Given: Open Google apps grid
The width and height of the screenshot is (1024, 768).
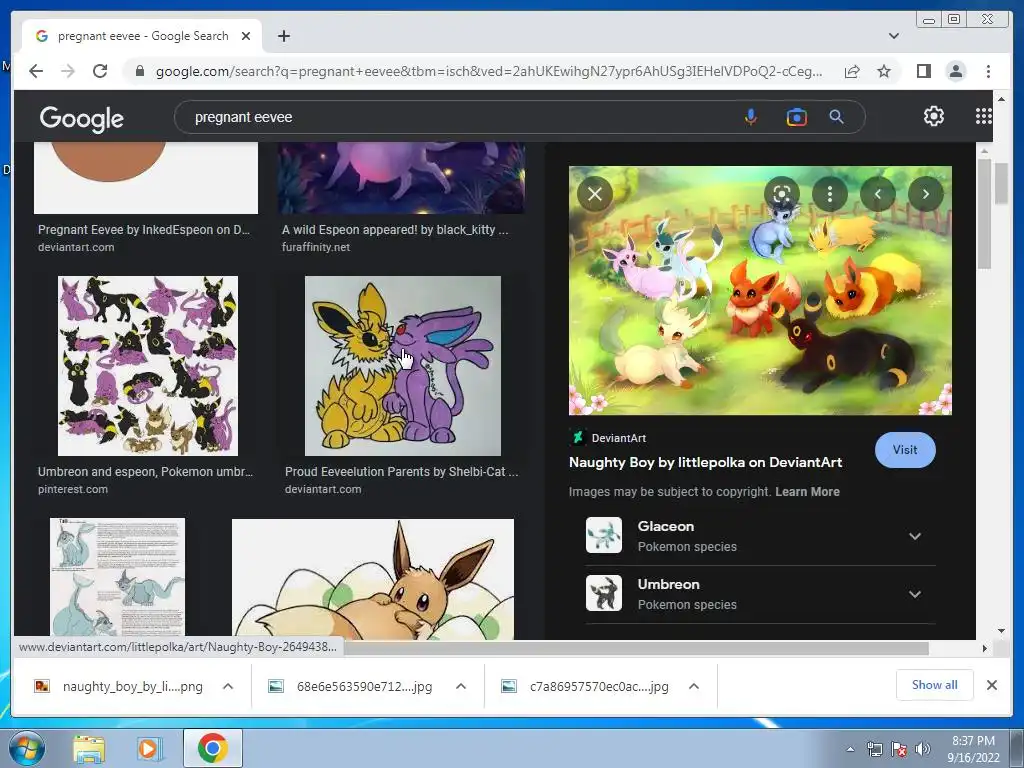Looking at the screenshot, I should pos(984,116).
